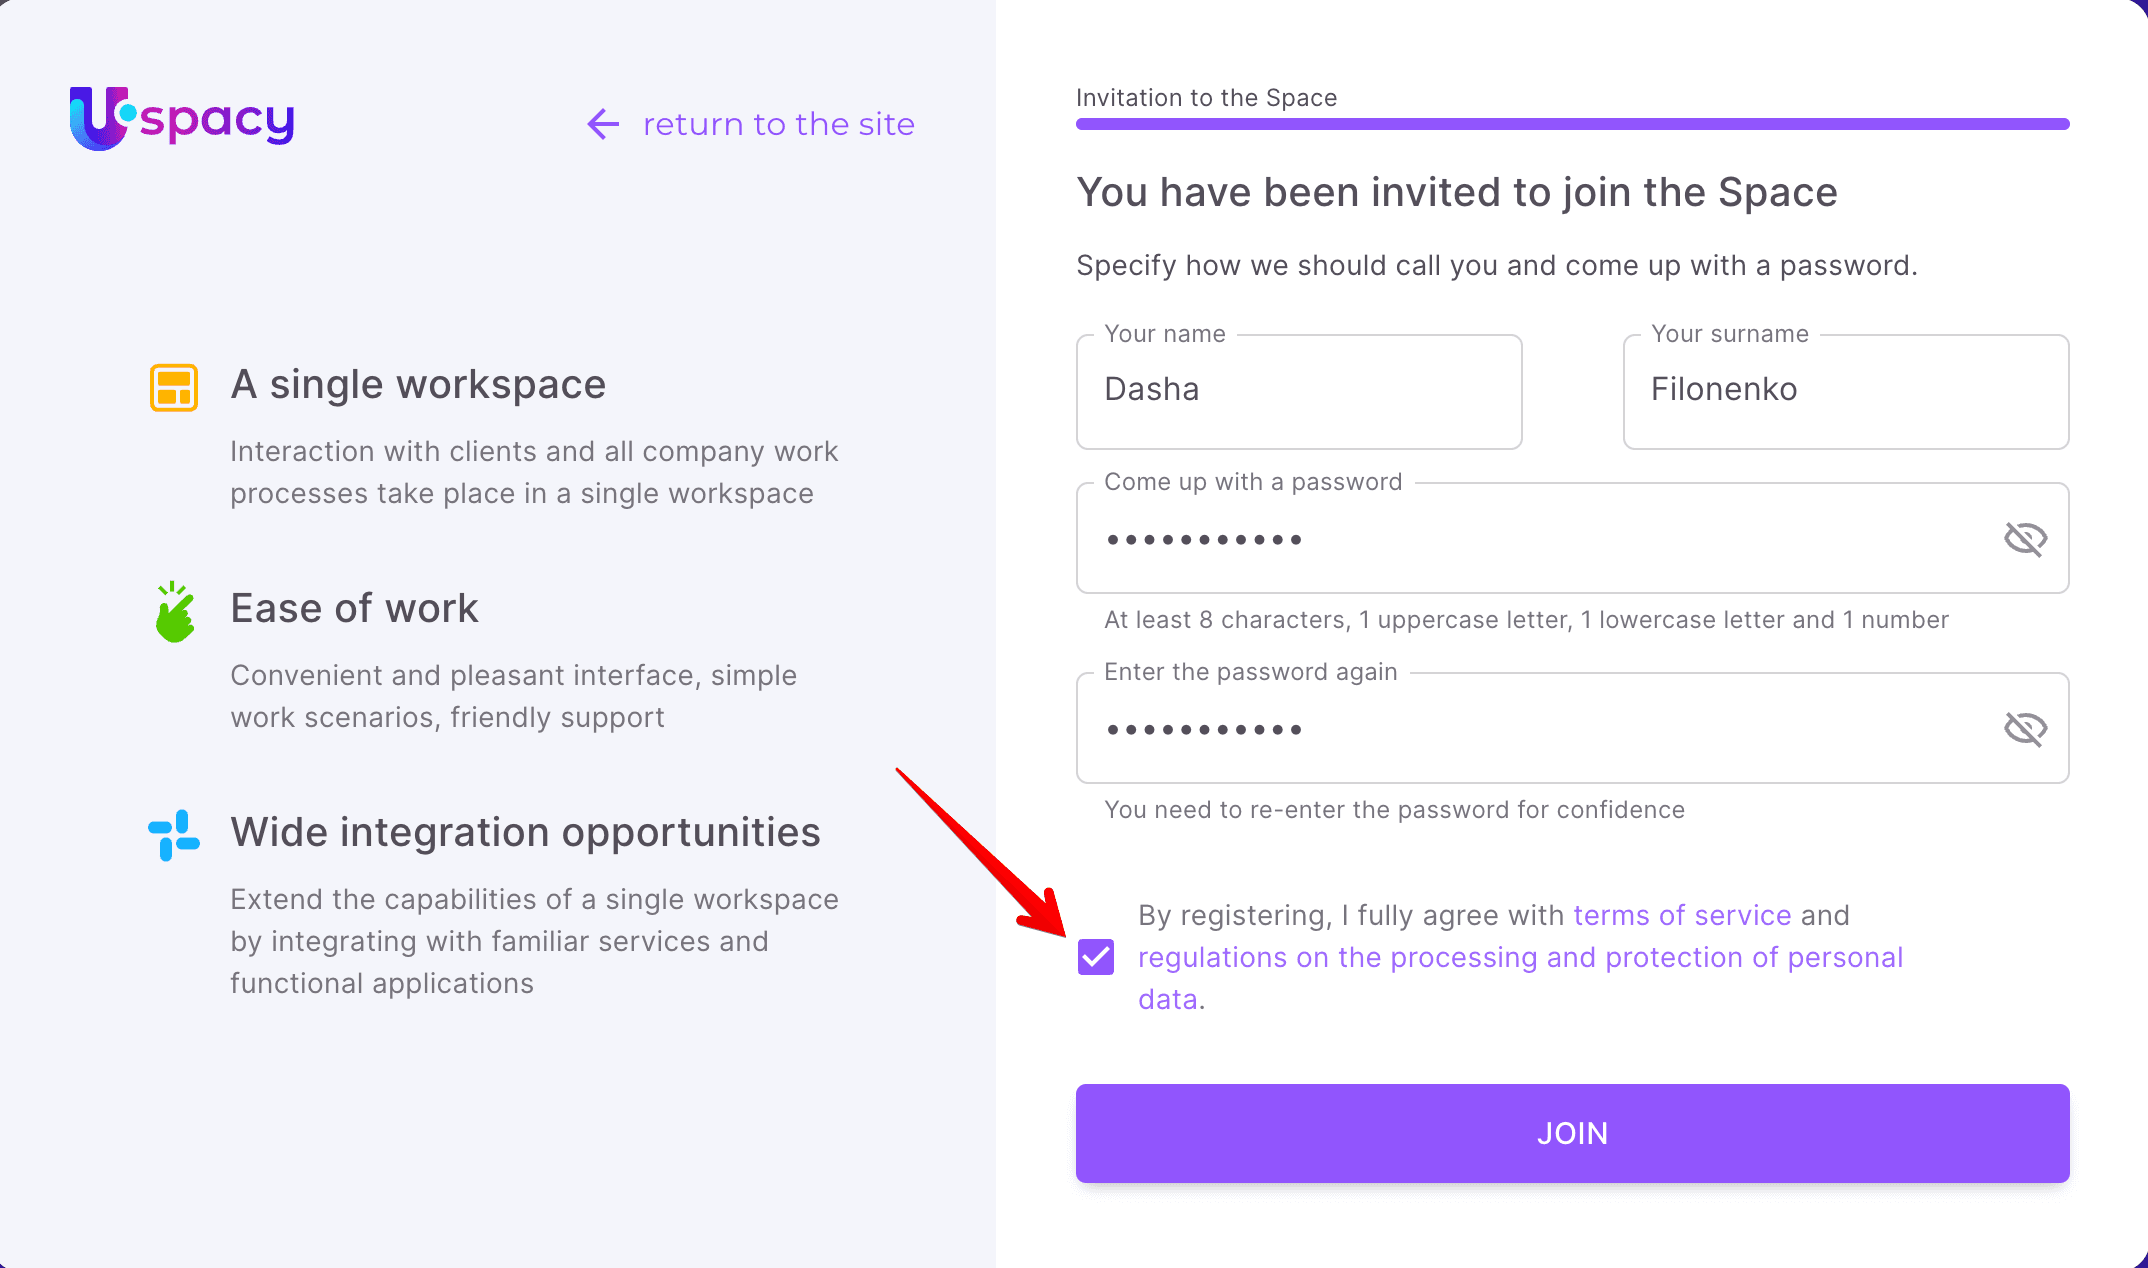The width and height of the screenshot is (2148, 1268).
Task: Click the single workspace orange icon
Action: pyautogui.click(x=174, y=388)
